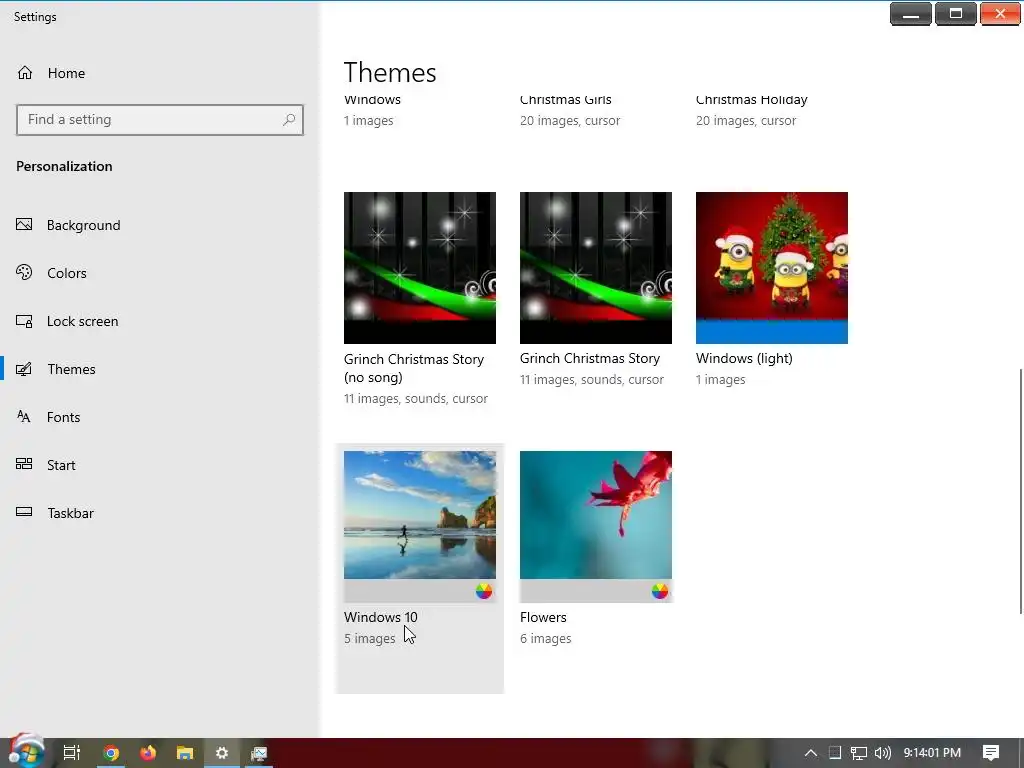
Task: Click the Fonts icon in sidebar
Action: (x=24, y=417)
